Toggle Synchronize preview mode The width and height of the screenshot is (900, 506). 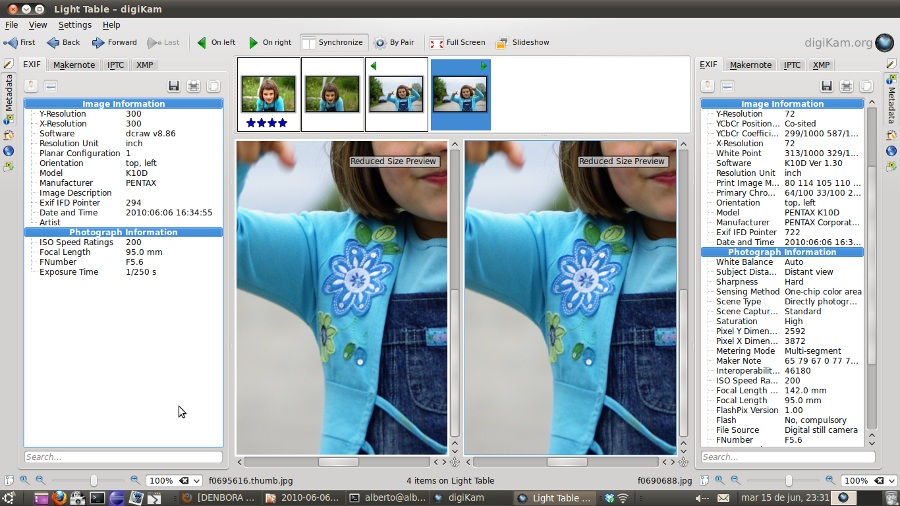point(333,42)
